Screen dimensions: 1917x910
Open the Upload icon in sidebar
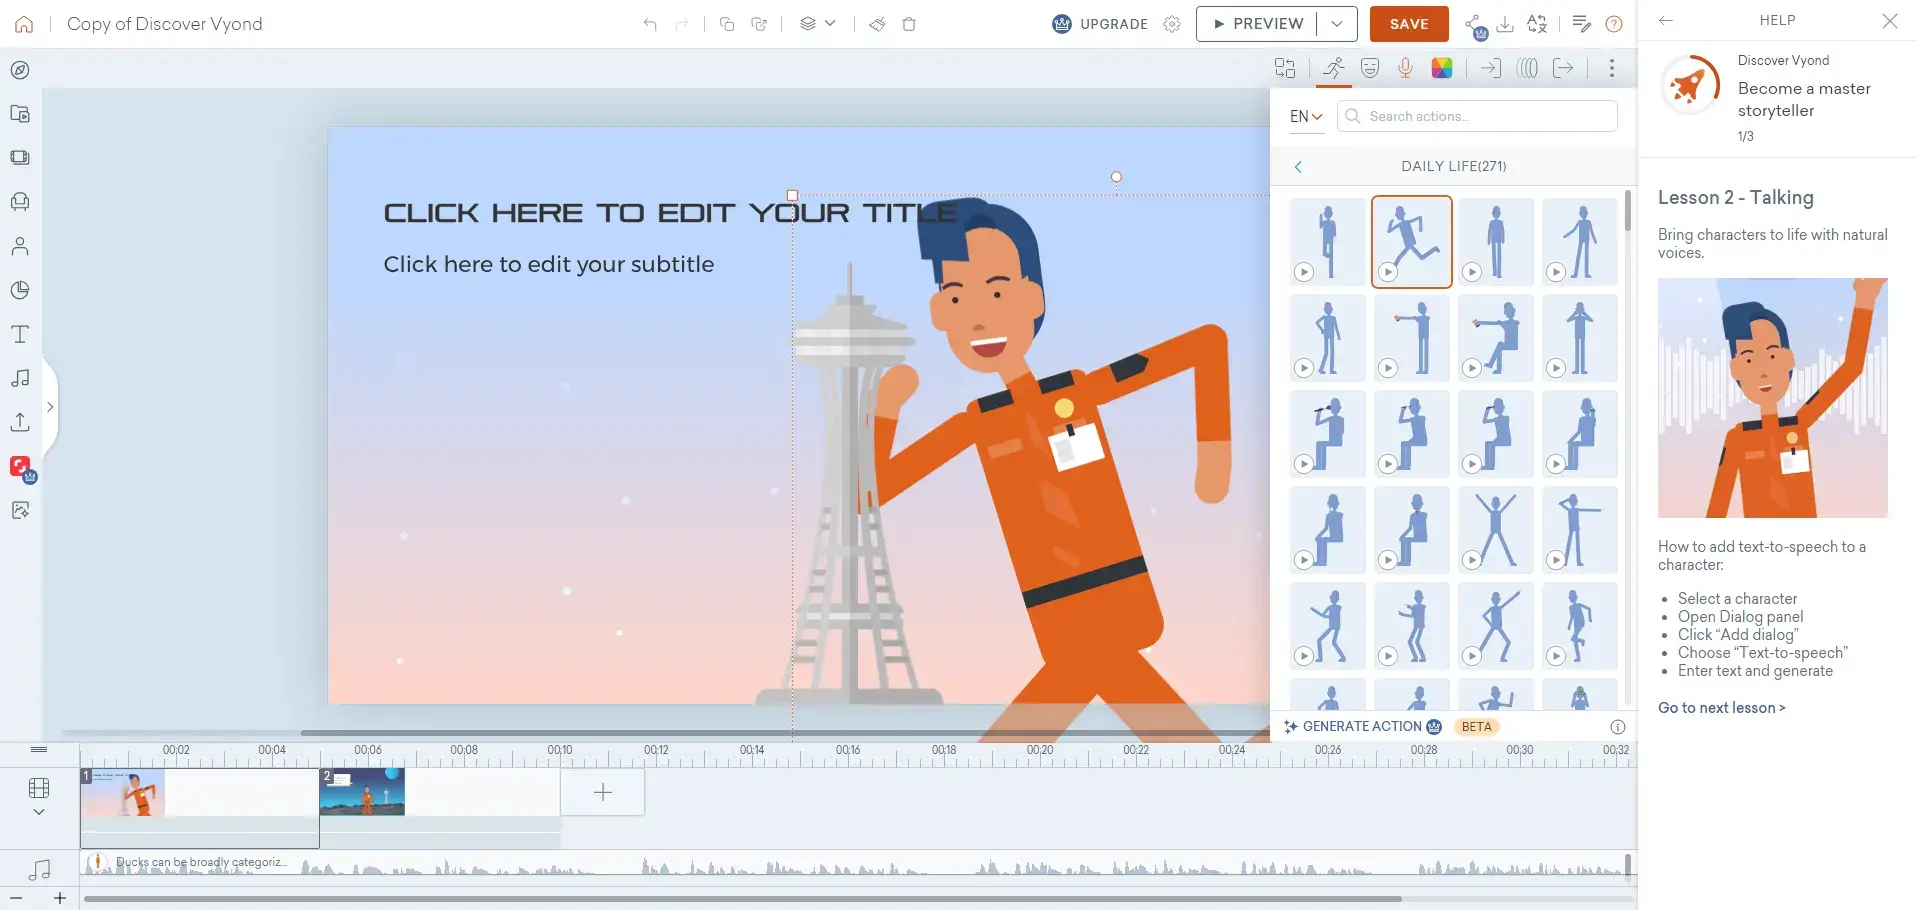click(20, 422)
